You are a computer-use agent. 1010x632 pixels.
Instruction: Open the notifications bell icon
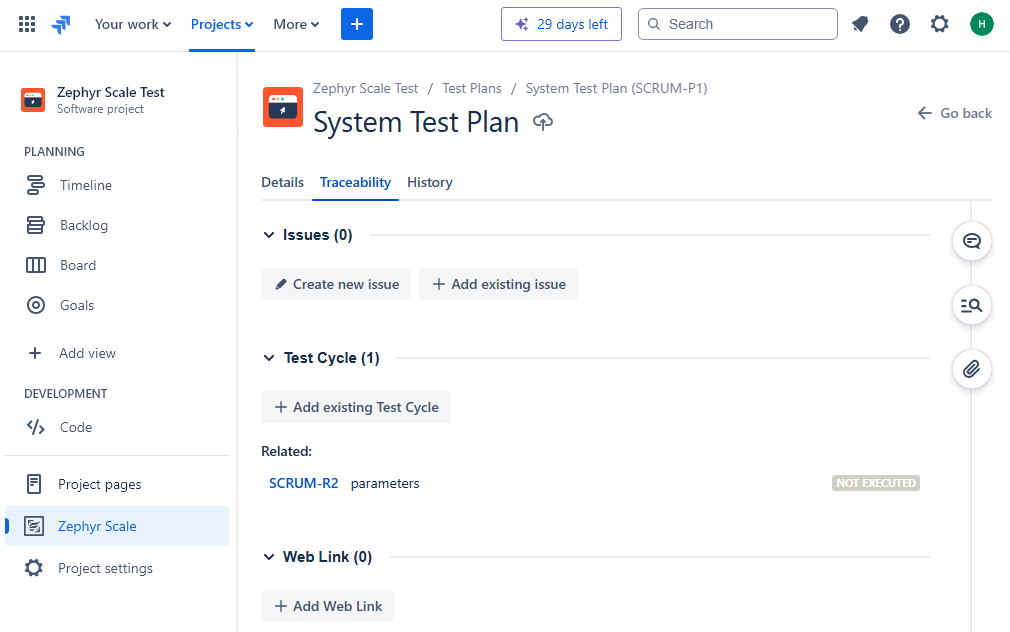tap(860, 24)
